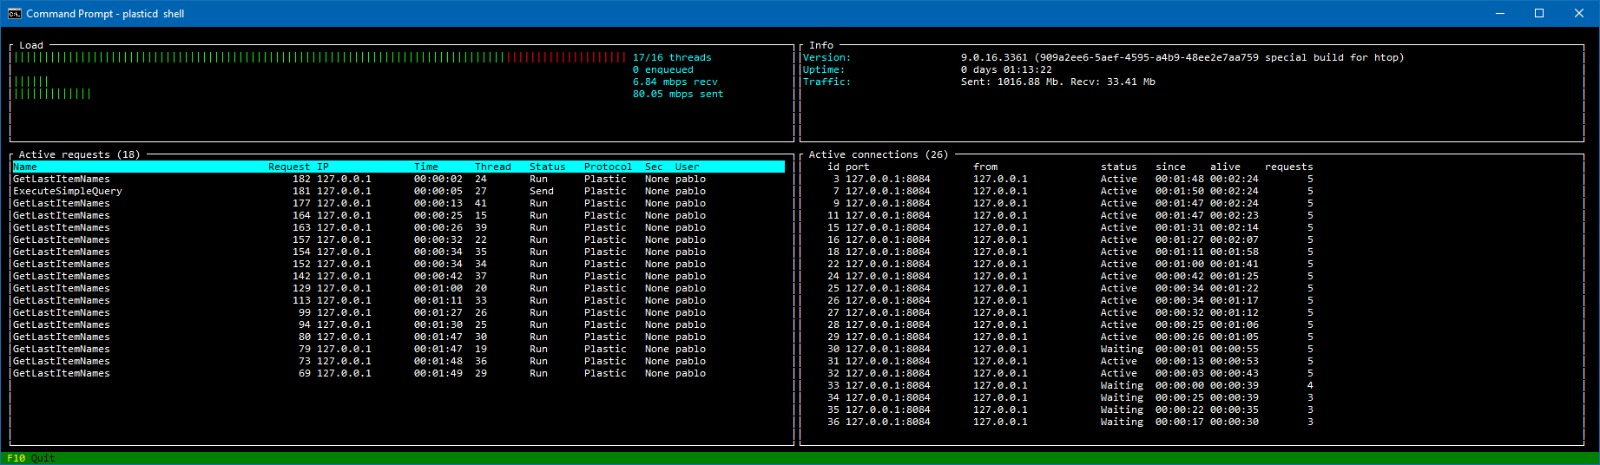Select GetLastItemNames request 69 row
The height and width of the screenshot is (465, 1600).
[x=398, y=373]
